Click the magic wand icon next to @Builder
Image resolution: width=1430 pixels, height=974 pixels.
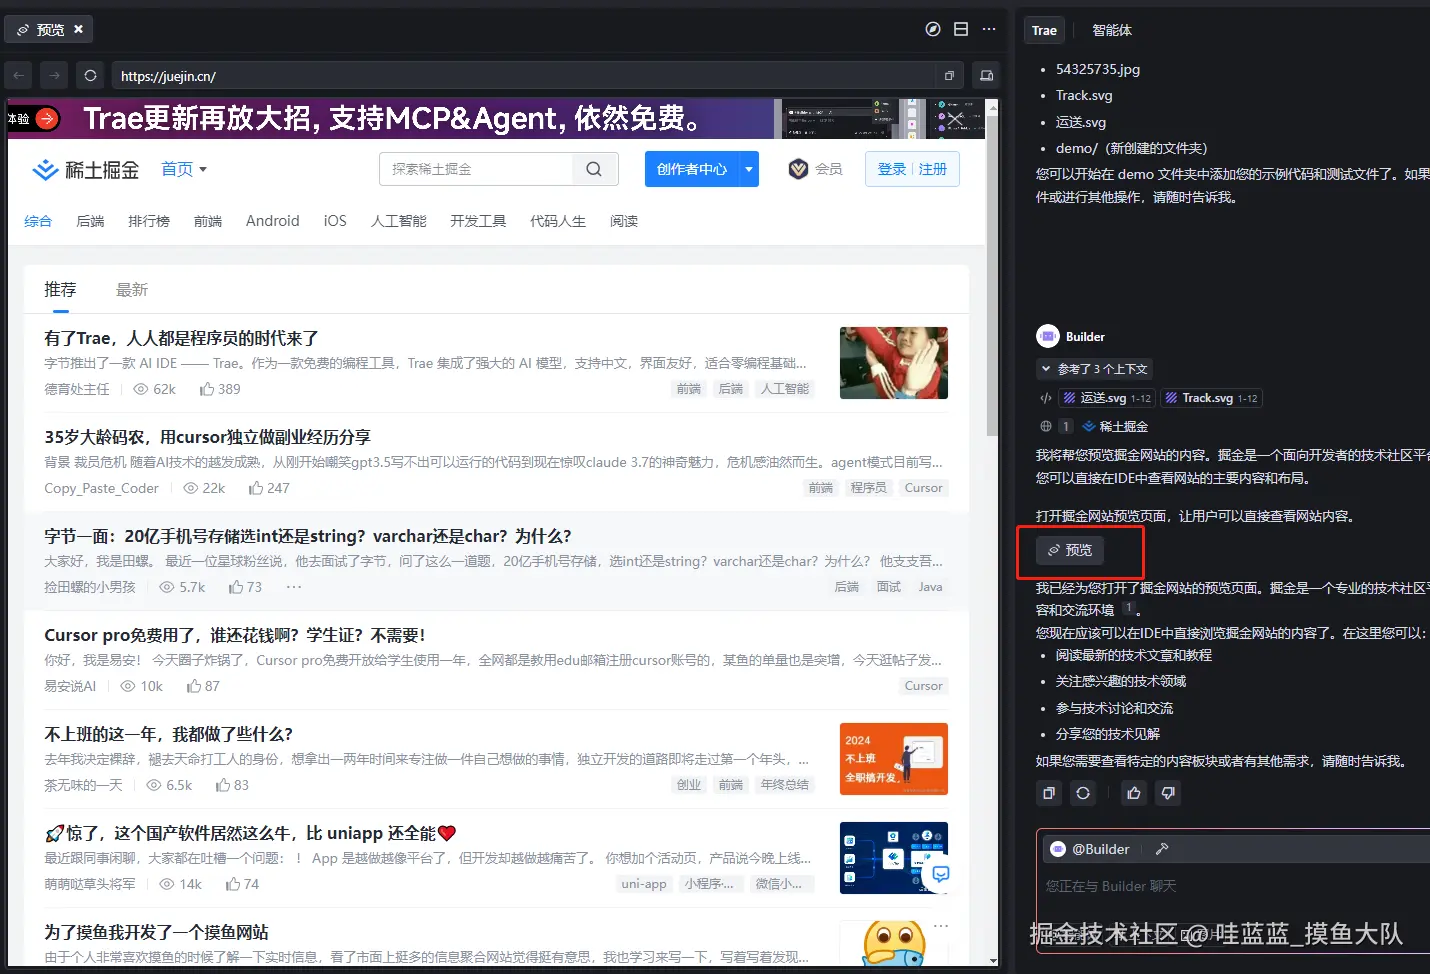1162,849
